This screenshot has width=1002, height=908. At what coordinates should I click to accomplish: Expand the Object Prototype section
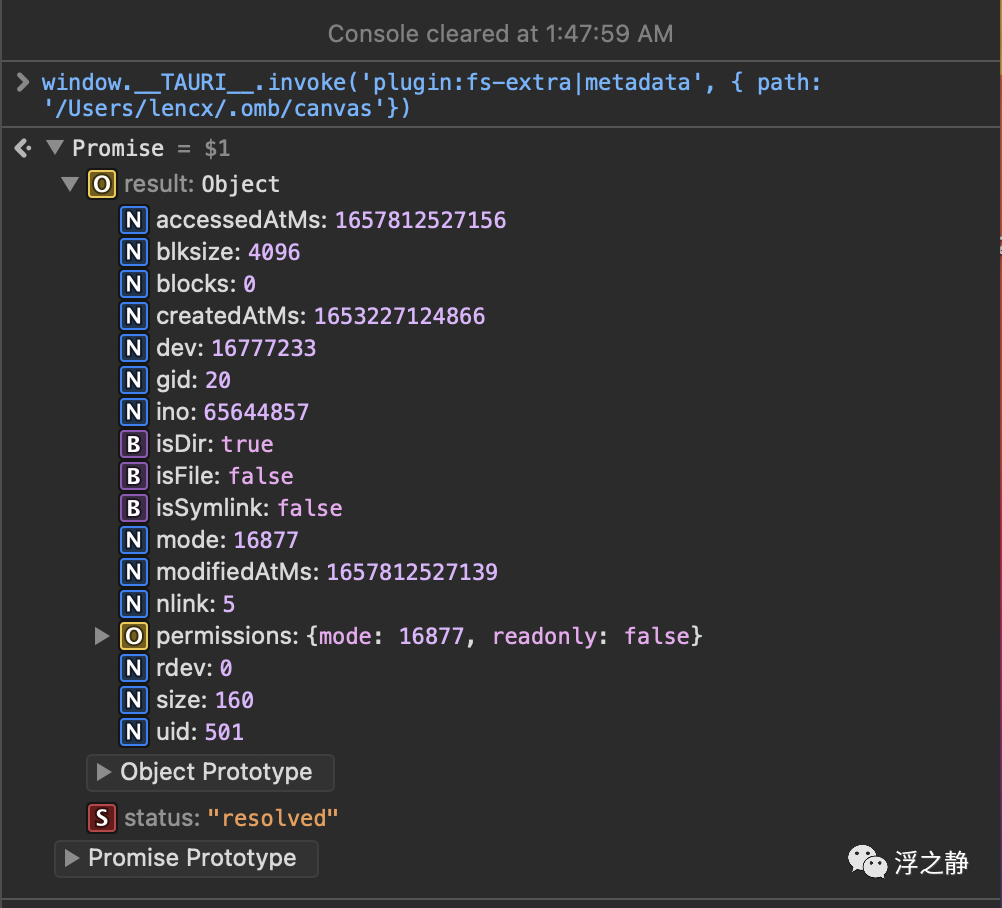point(103,772)
